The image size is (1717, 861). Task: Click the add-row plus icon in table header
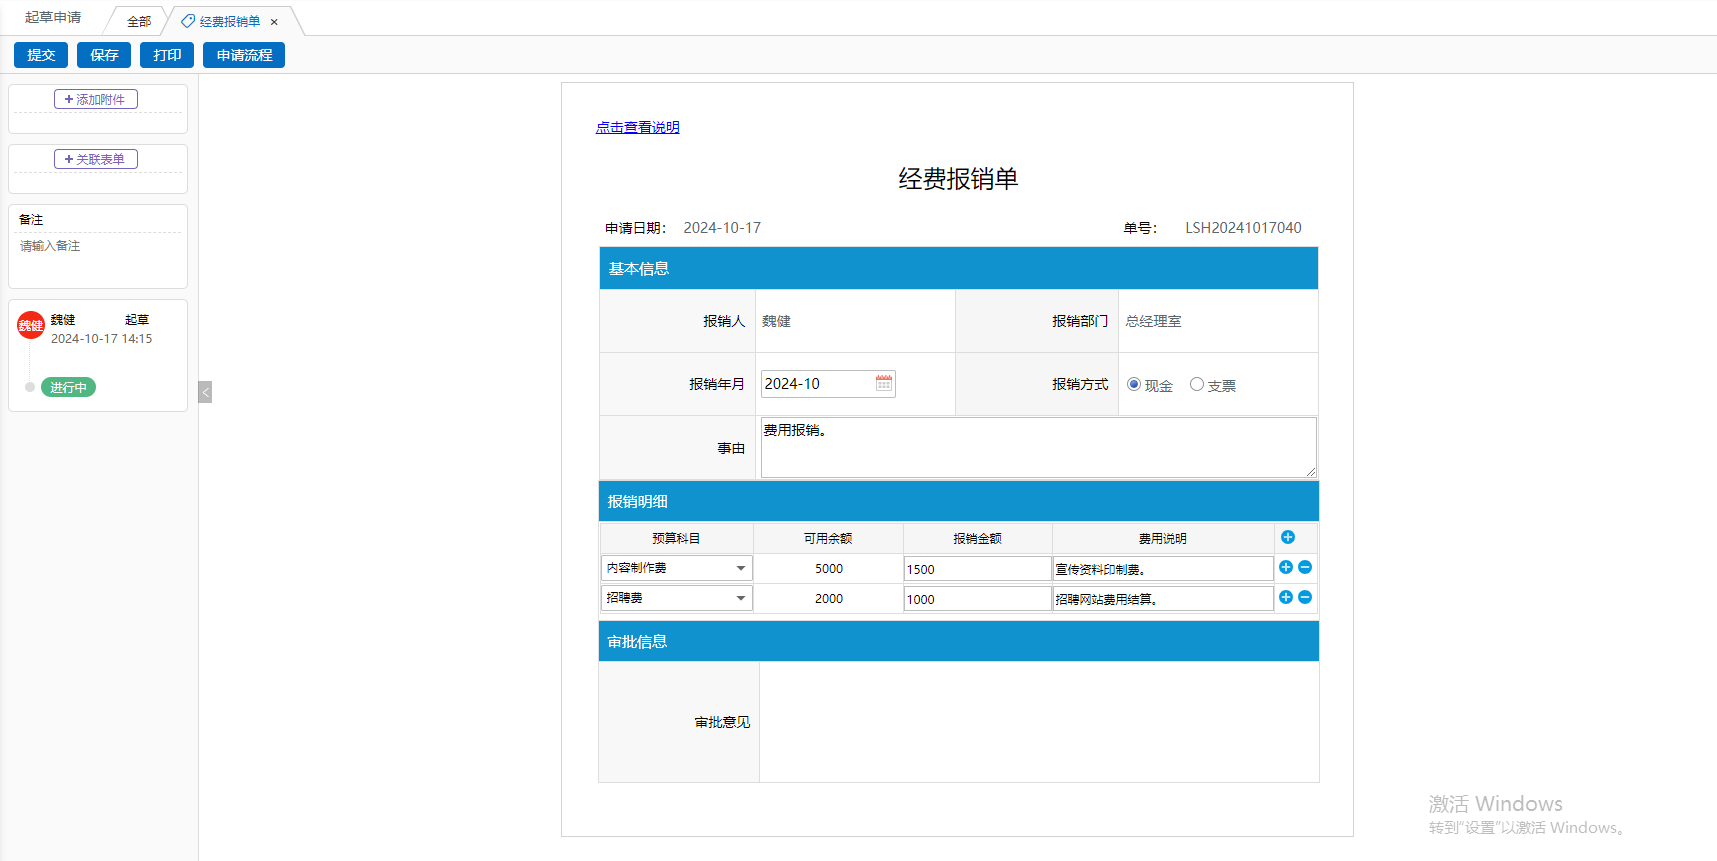[1288, 538]
